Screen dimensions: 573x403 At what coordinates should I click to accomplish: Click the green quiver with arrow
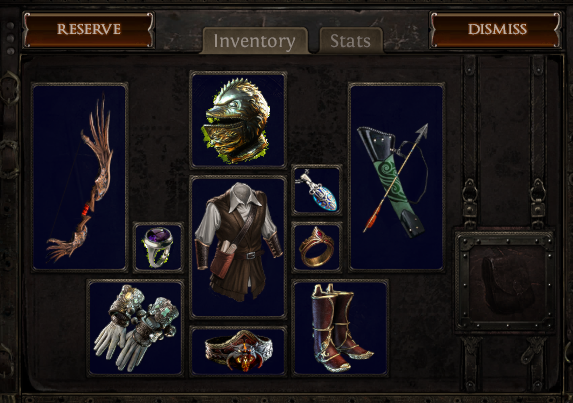pos(396,177)
